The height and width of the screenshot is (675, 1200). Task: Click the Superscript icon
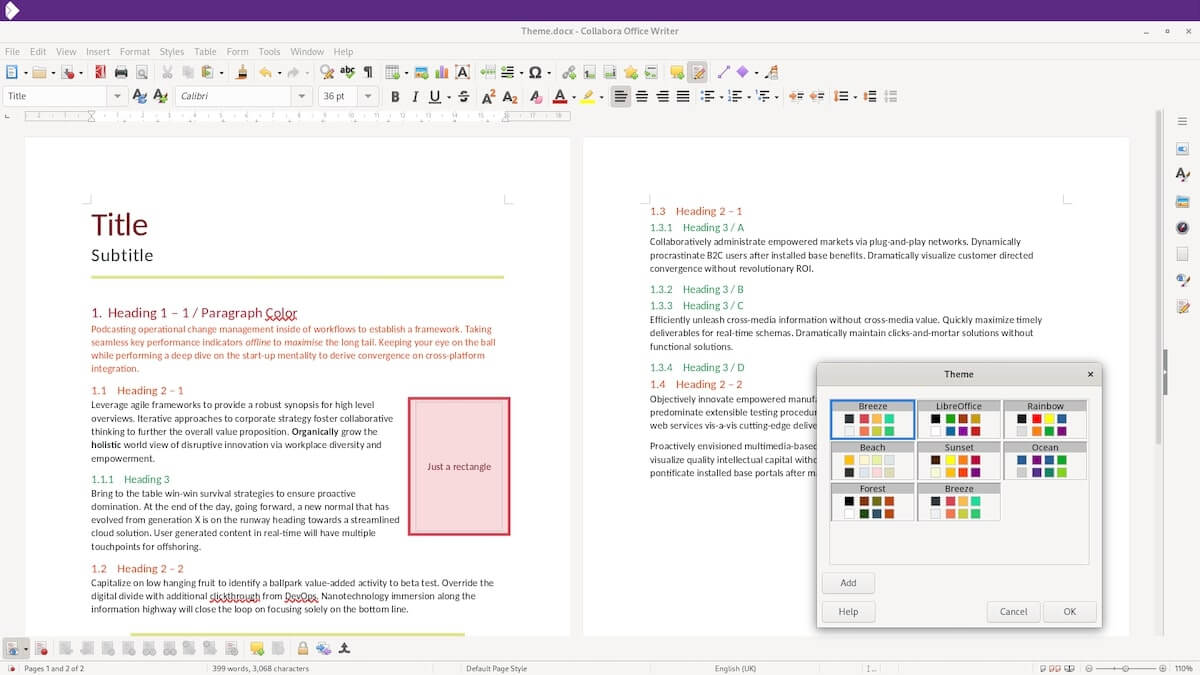pos(488,97)
